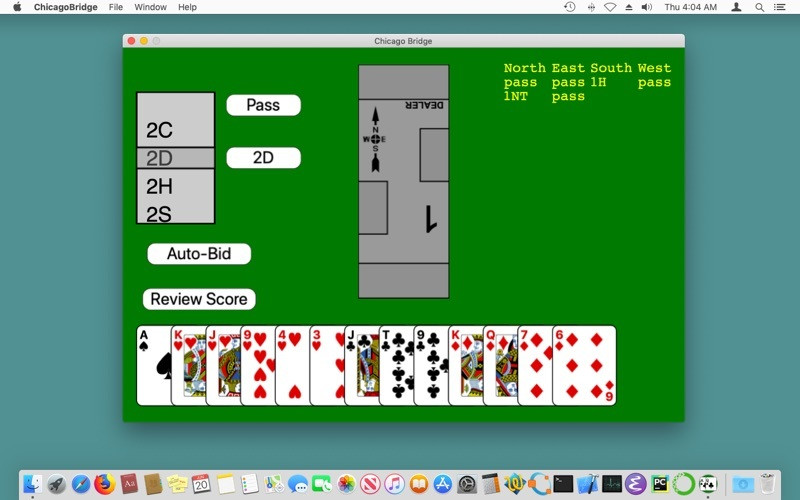Open Emacs from the dock
Viewport: 800px width, 500px height.
636,483
